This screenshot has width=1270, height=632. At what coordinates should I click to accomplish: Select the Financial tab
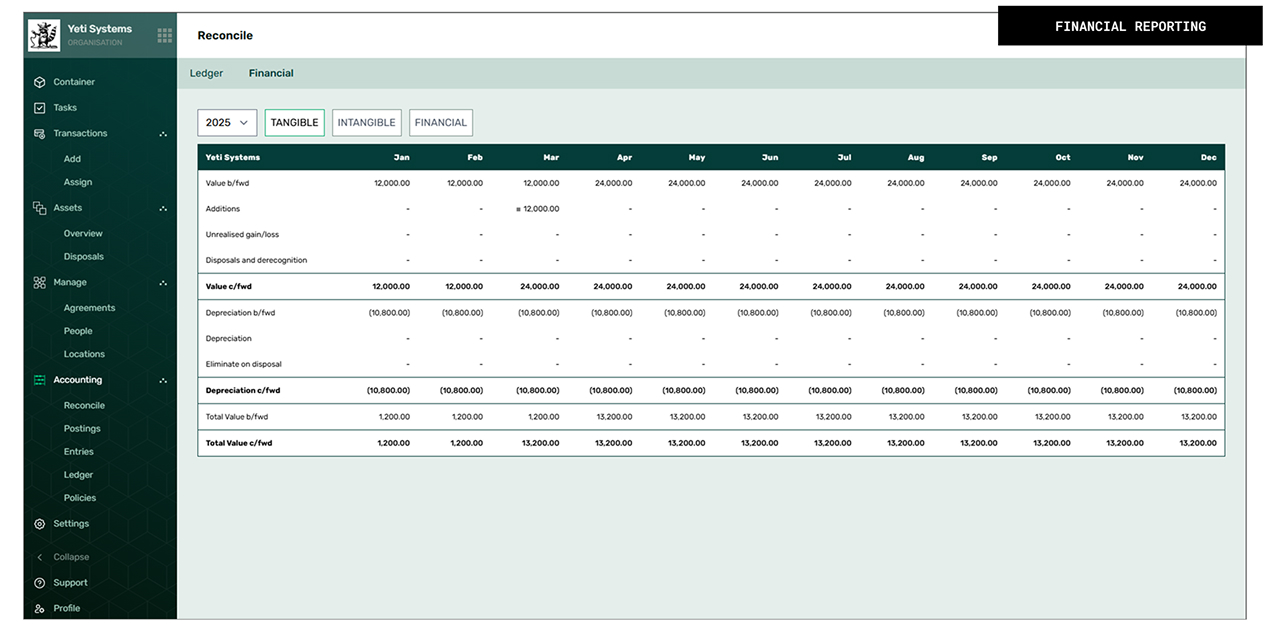click(271, 72)
